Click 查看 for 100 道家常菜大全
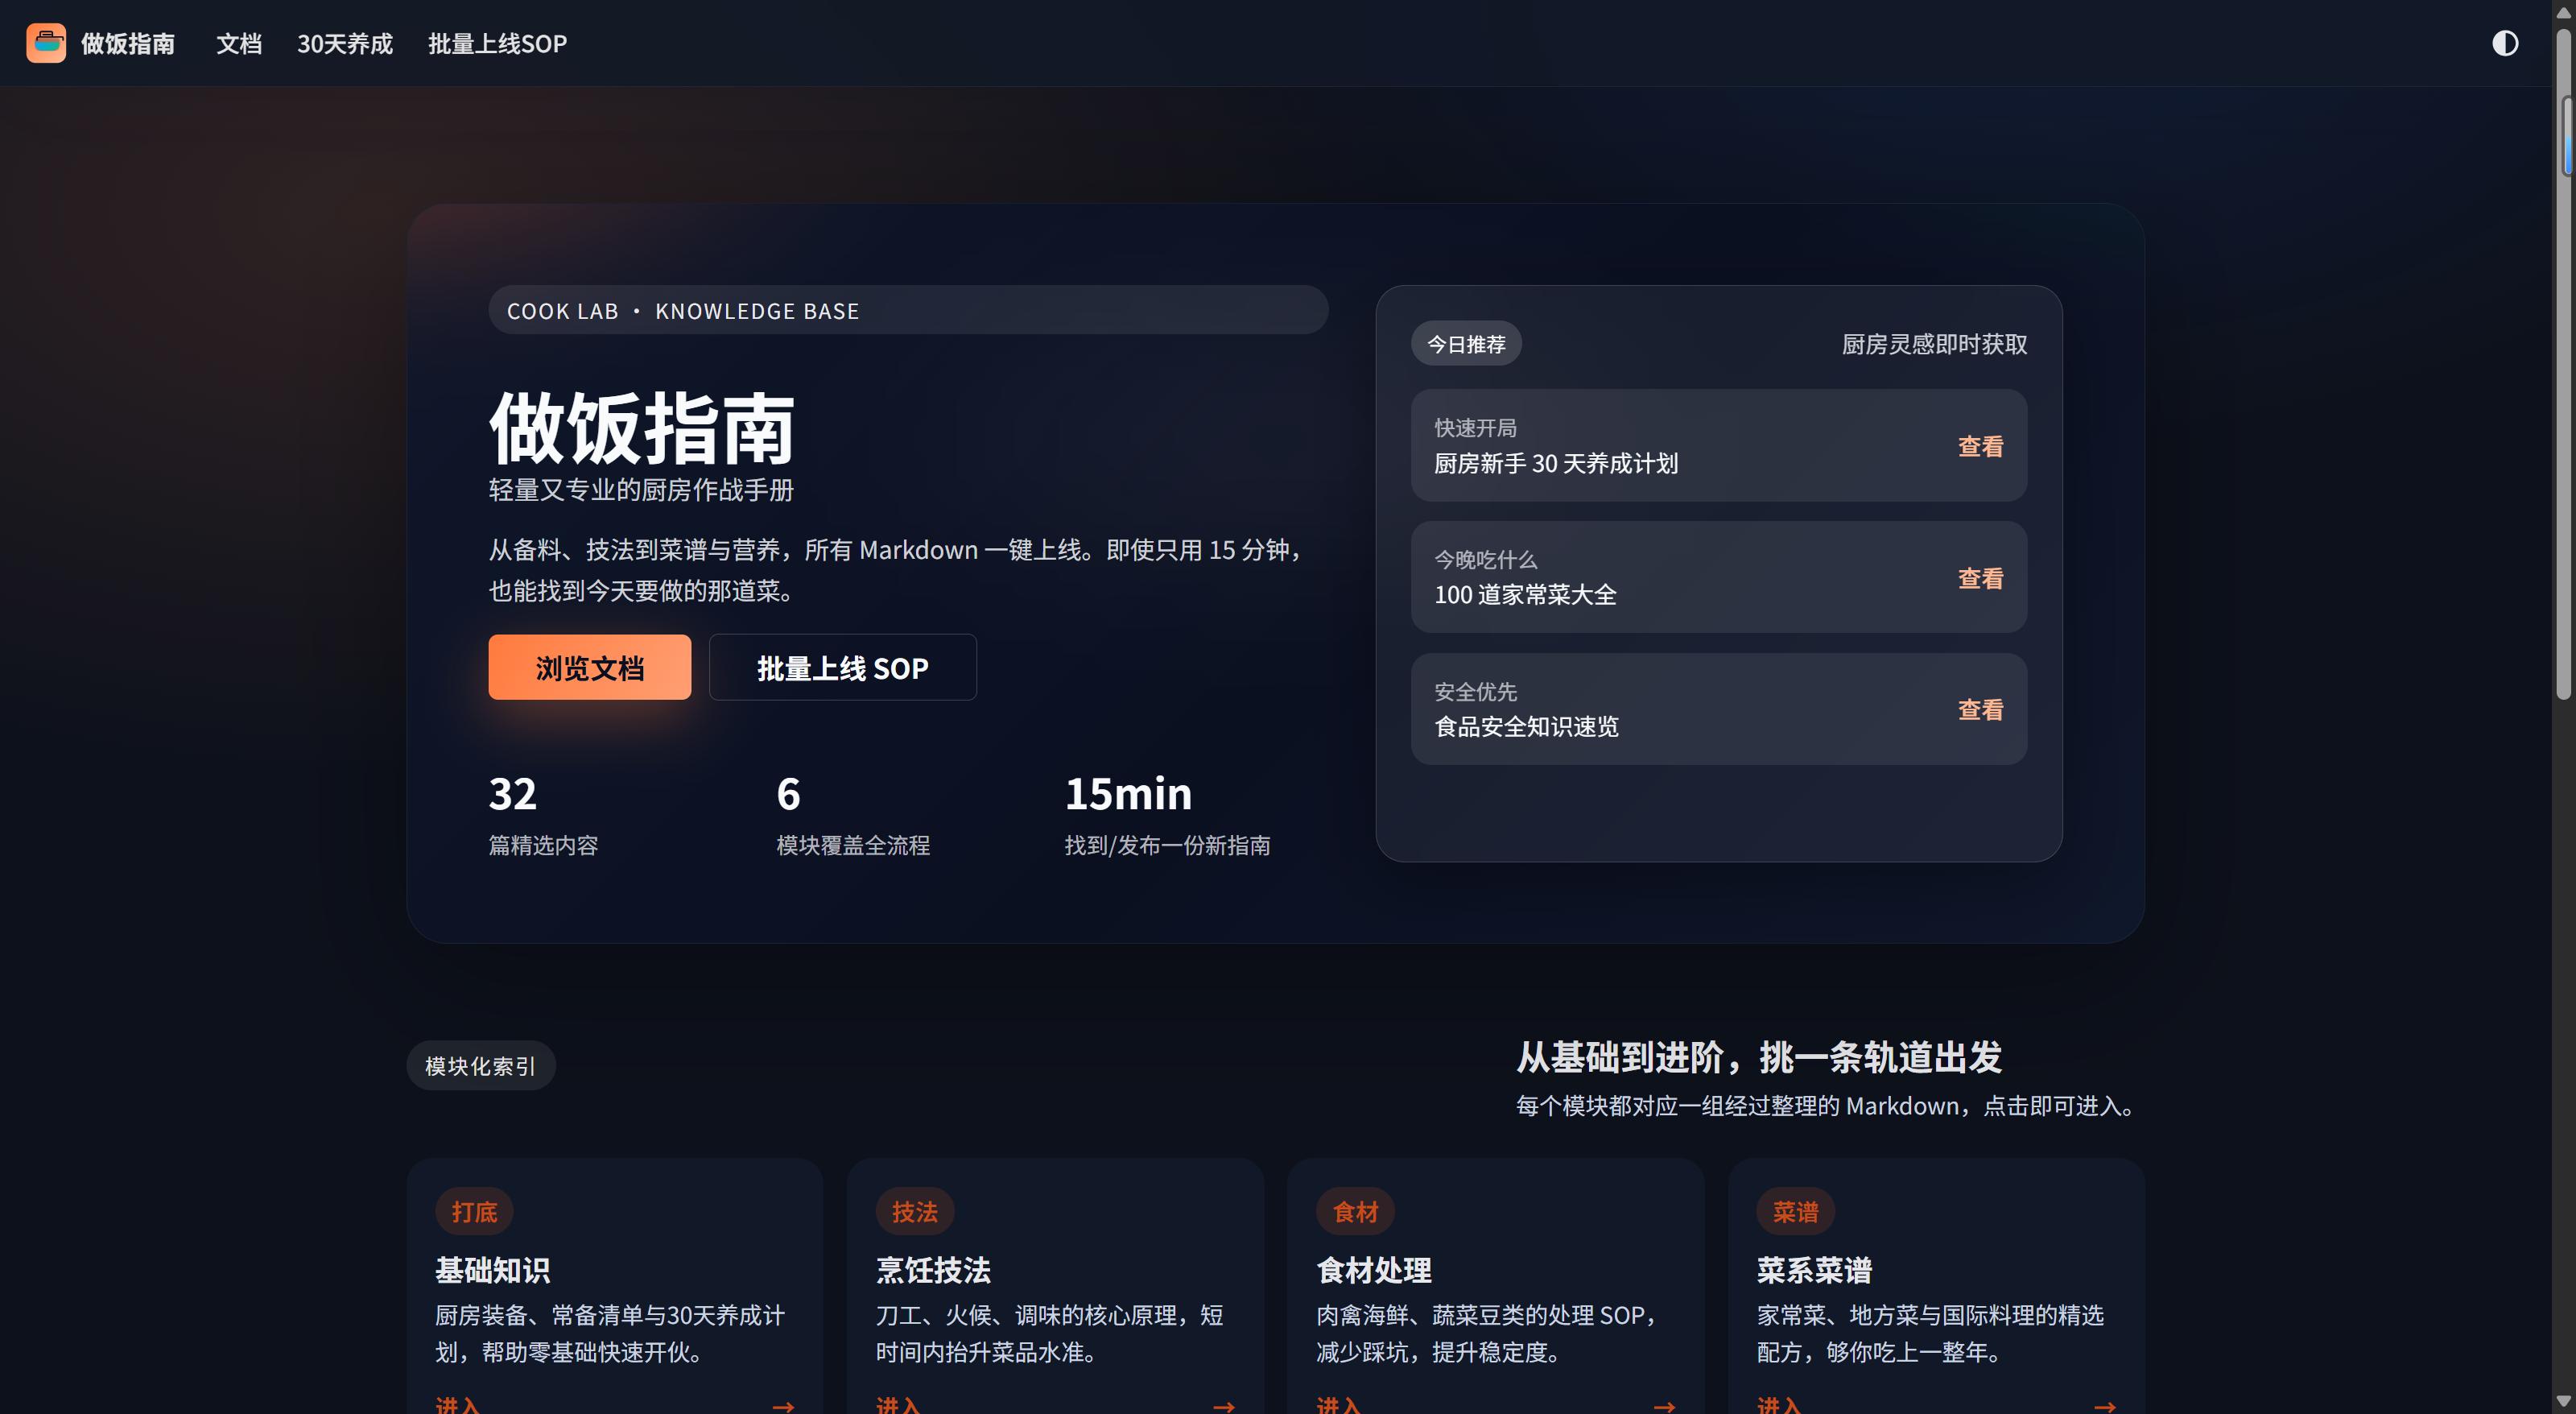The height and width of the screenshot is (1414, 2576). (x=1980, y=578)
